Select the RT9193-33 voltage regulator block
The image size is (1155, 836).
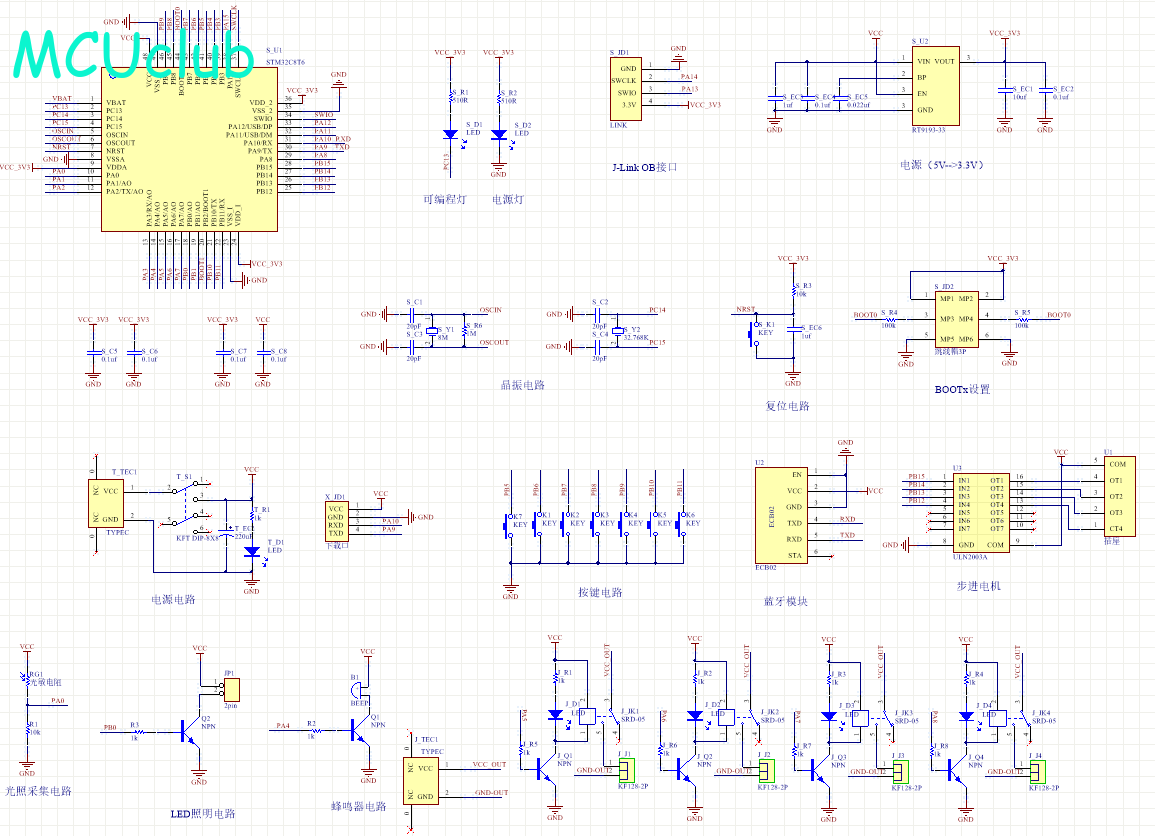click(934, 85)
